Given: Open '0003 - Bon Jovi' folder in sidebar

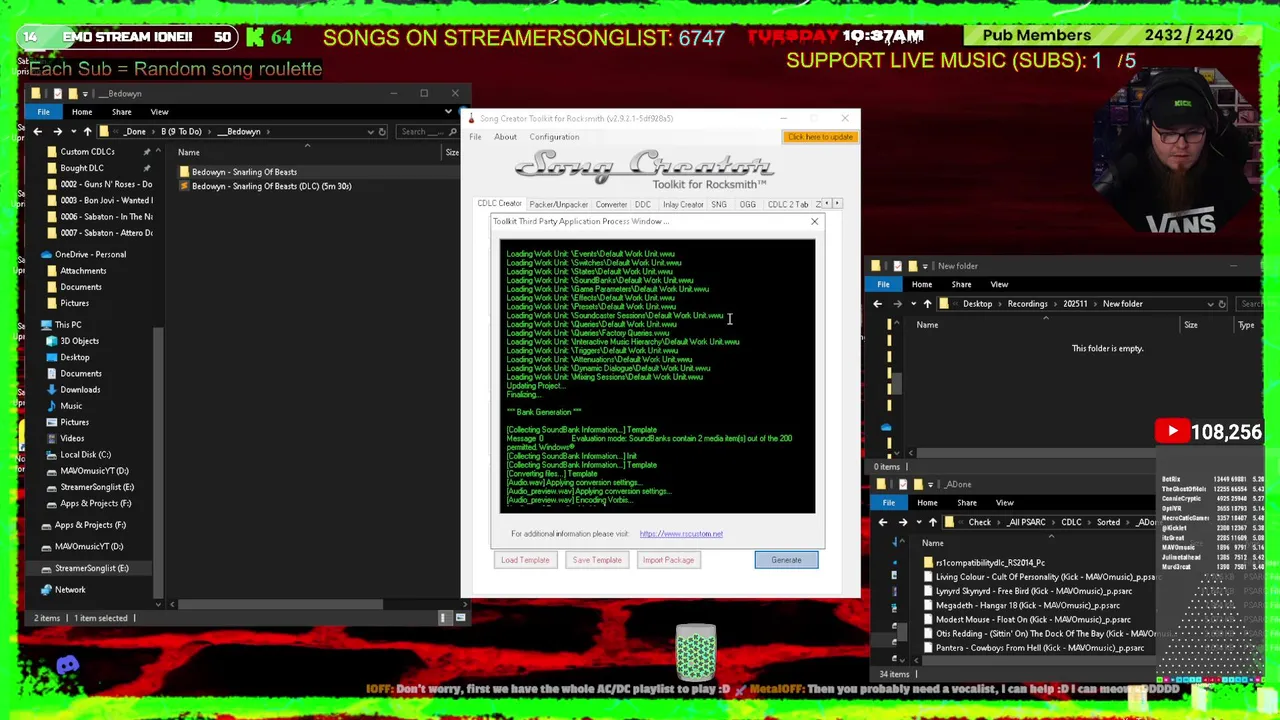Looking at the screenshot, I should pyautogui.click(x=105, y=200).
